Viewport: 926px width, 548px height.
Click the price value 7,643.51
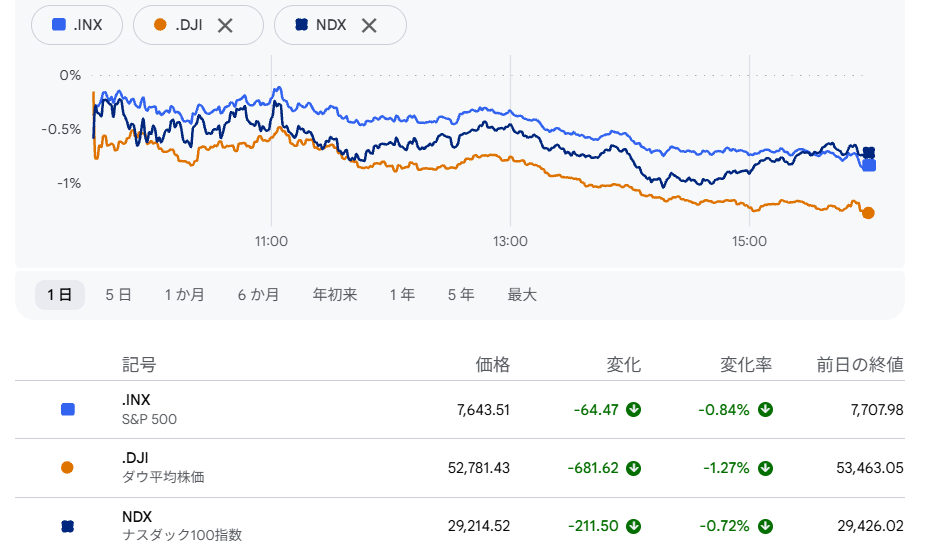[x=483, y=410]
